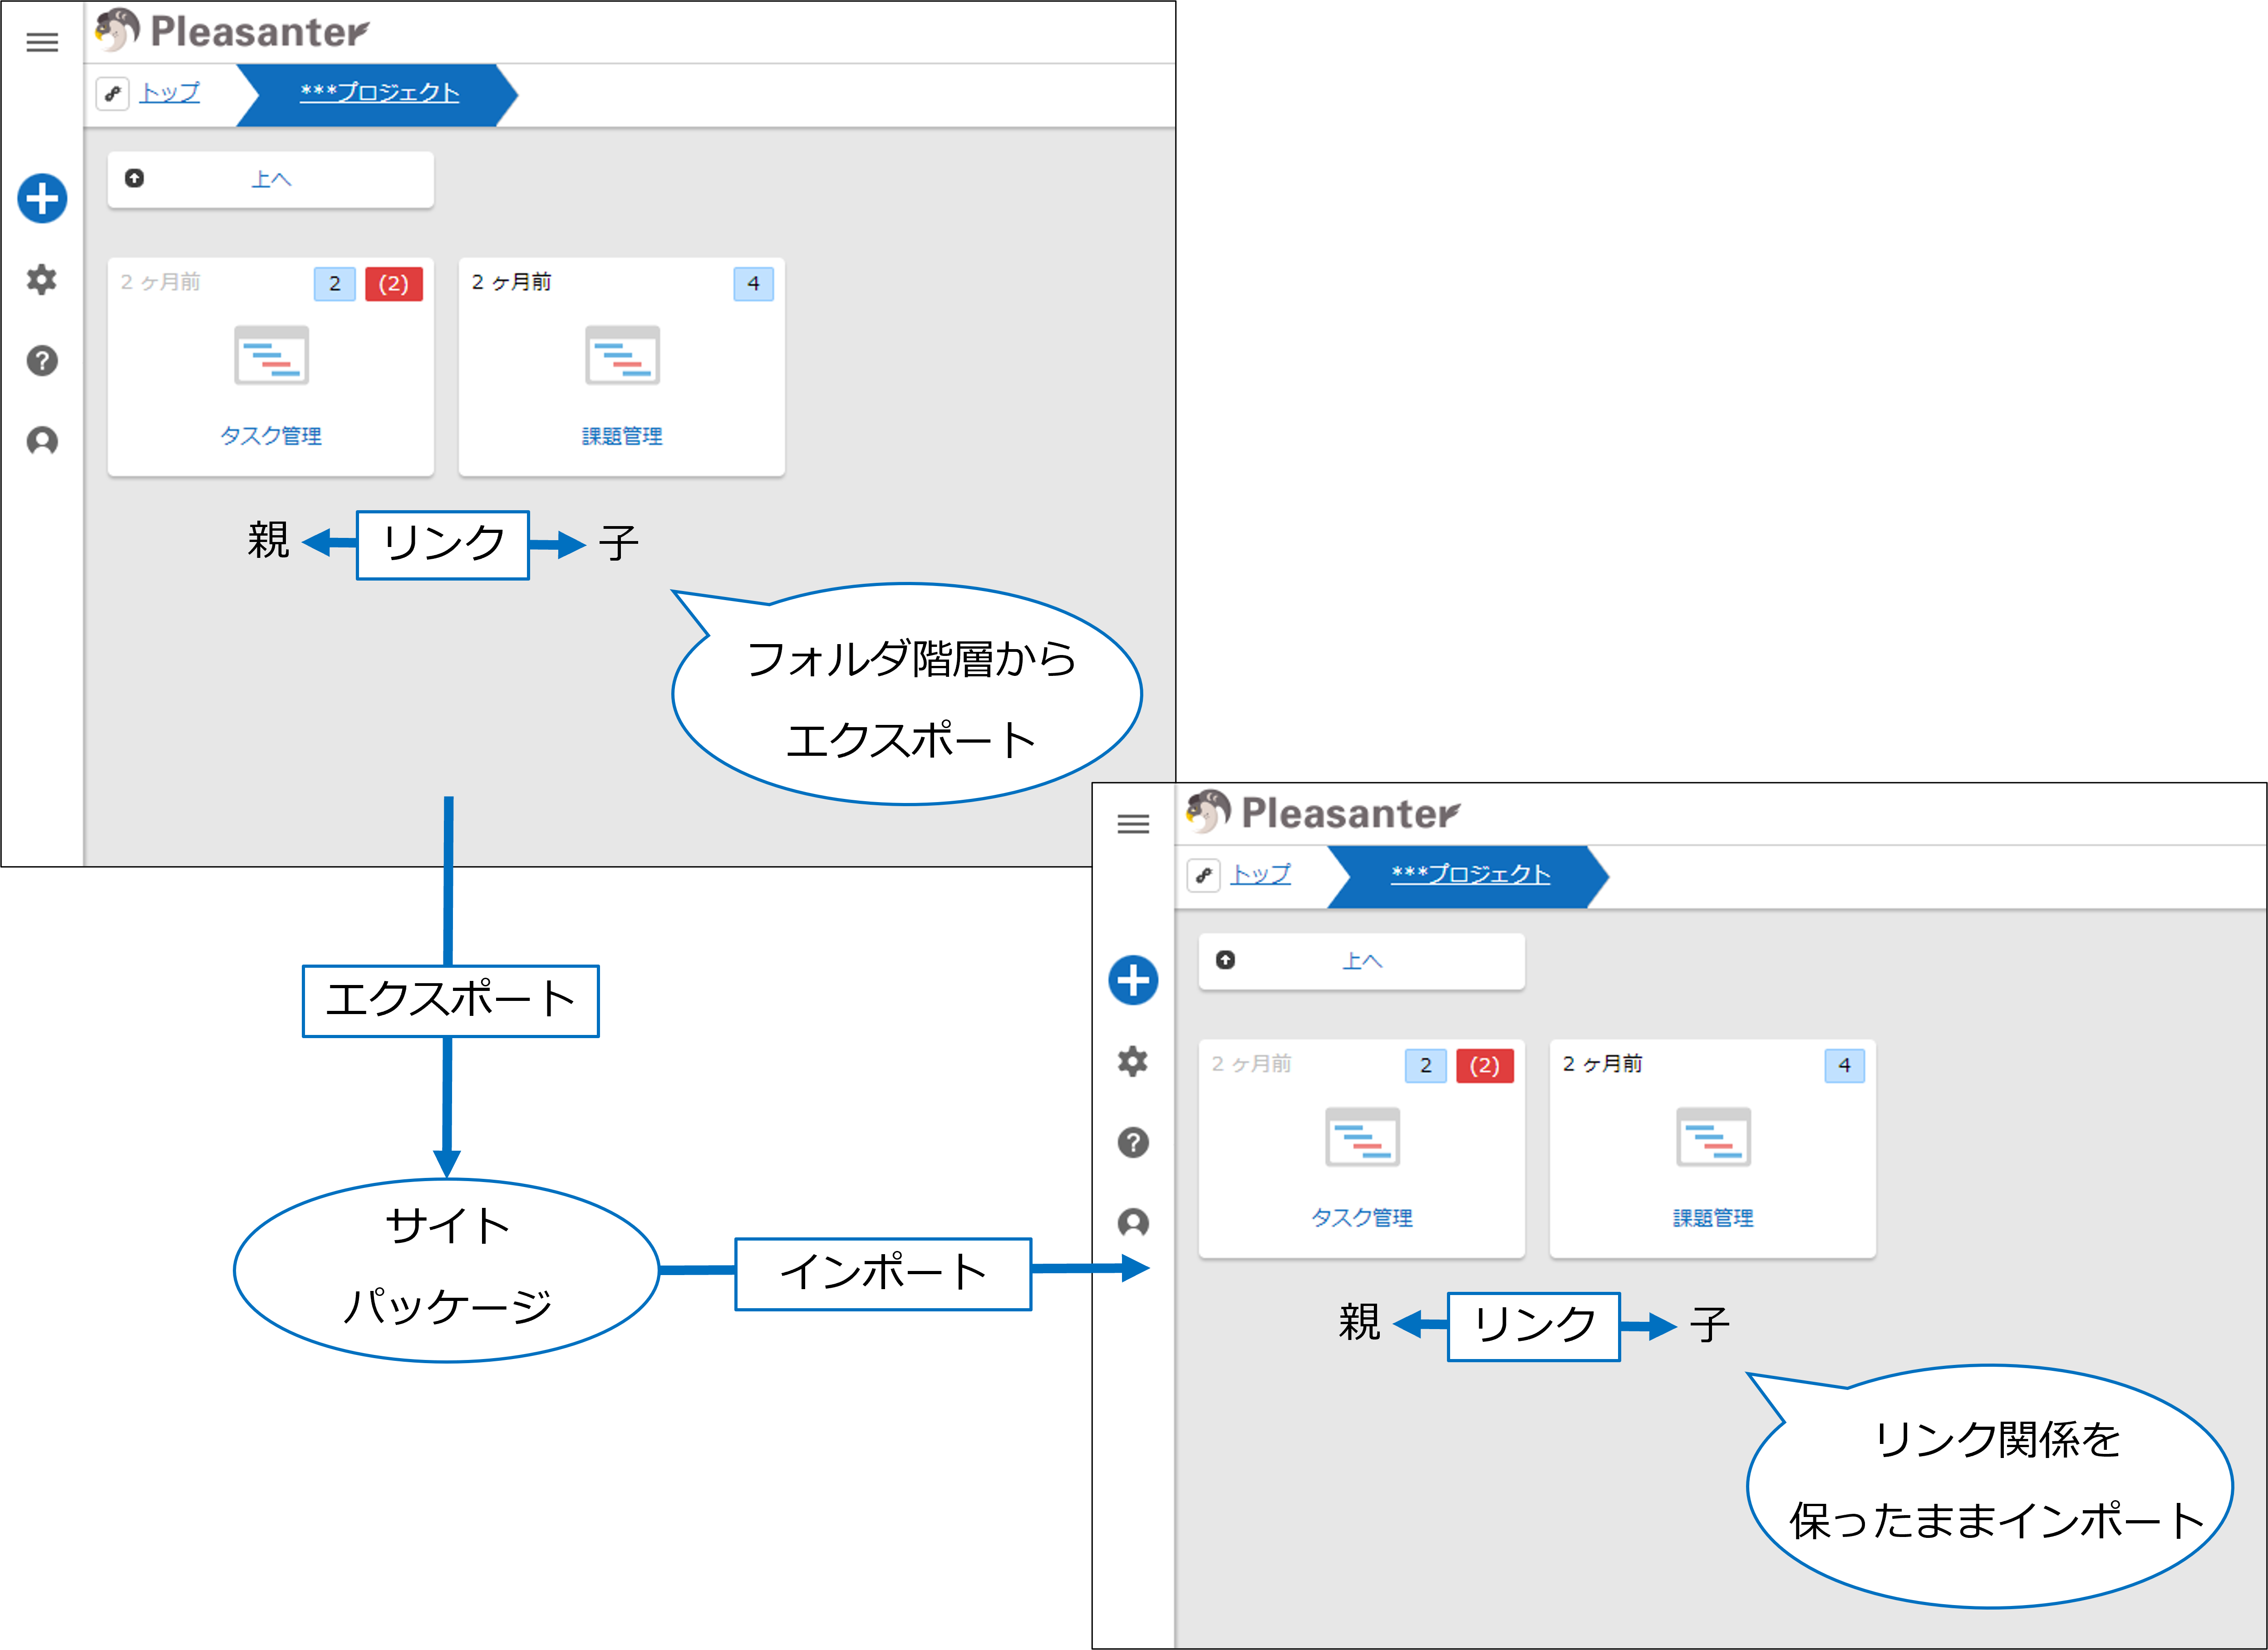Open hamburger menu in upper Pleasanter window

[42, 42]
